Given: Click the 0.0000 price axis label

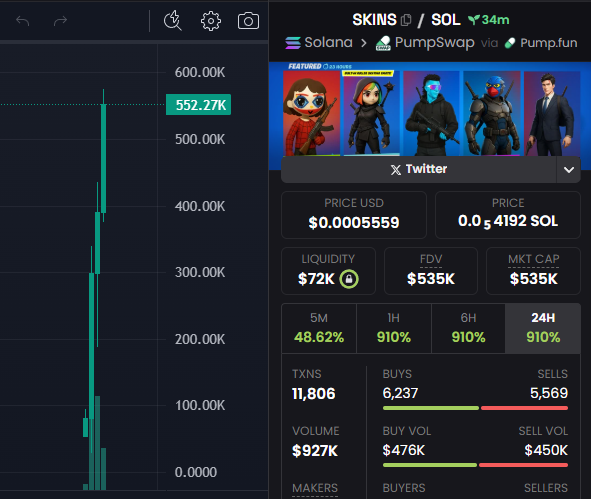Looking at the screenshot, I should click(x=196, y=472).
